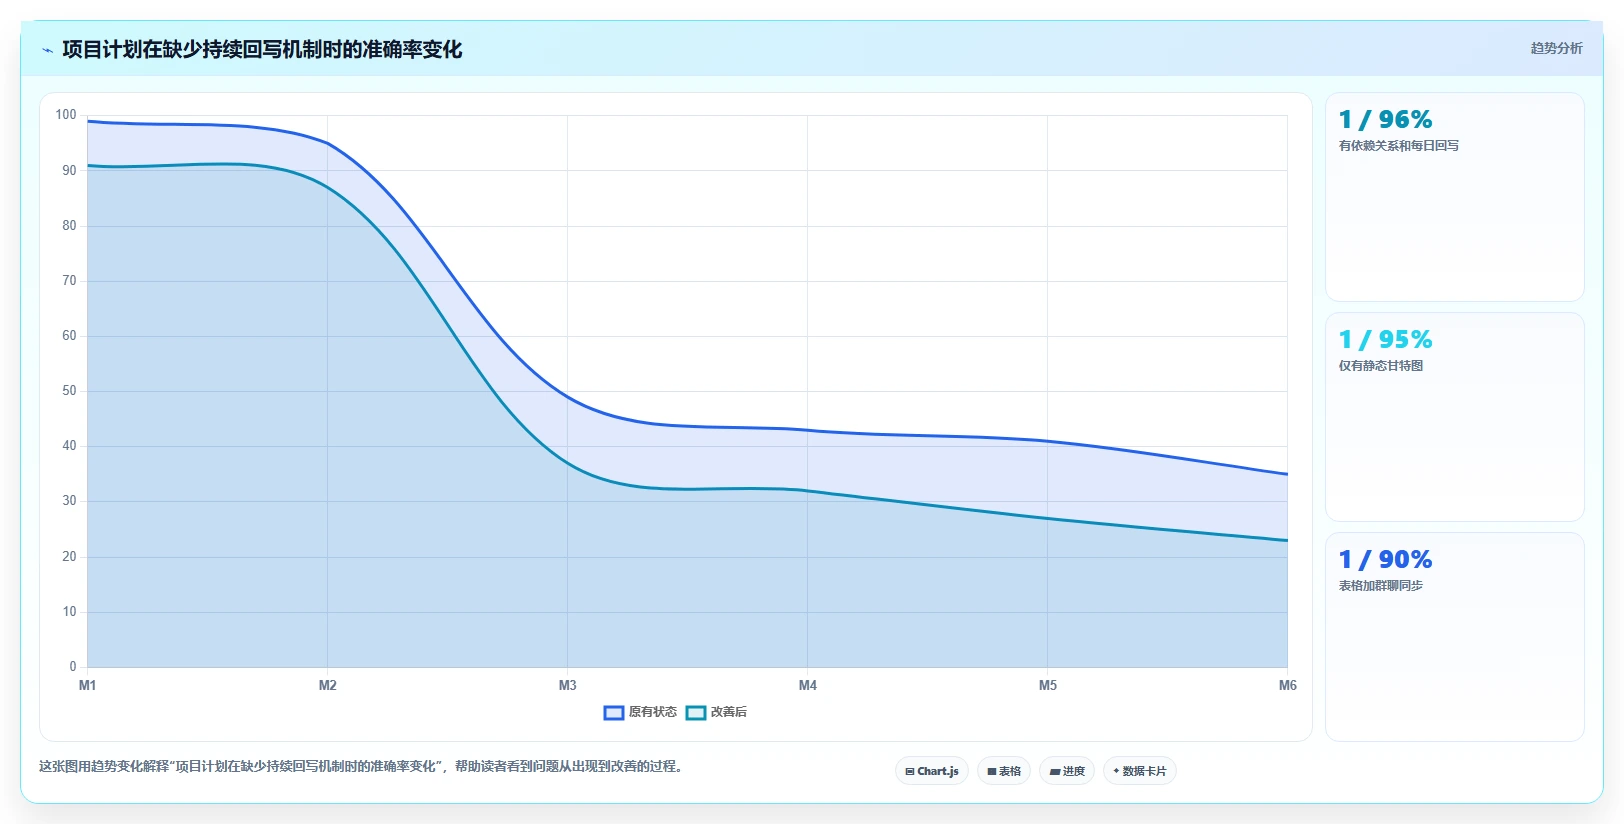
Task: Click the M1 x-axis label
Action: click(88, 686)
